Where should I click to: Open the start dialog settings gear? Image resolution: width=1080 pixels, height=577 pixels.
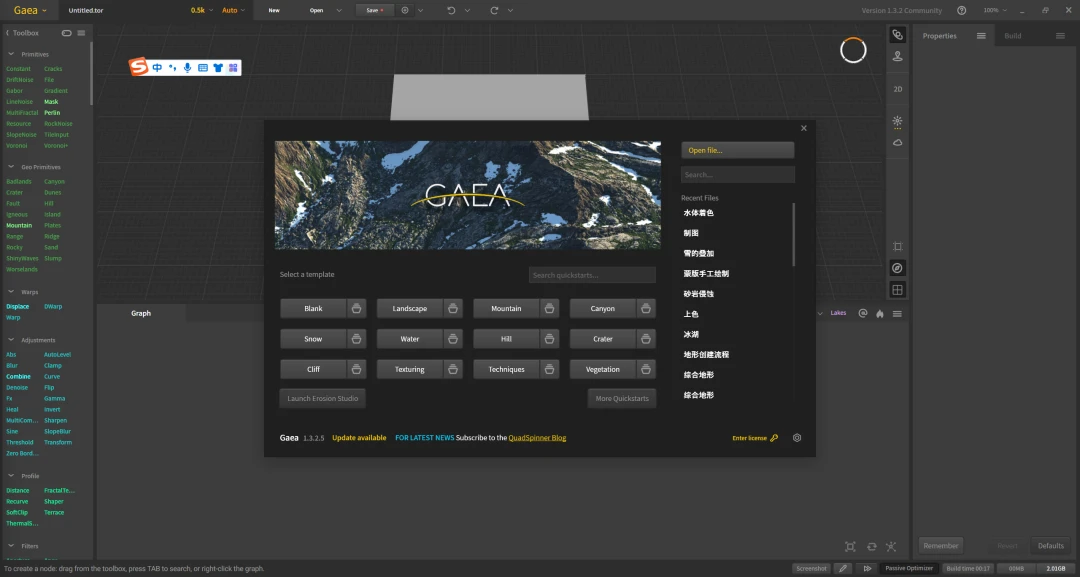coord(797,438)
